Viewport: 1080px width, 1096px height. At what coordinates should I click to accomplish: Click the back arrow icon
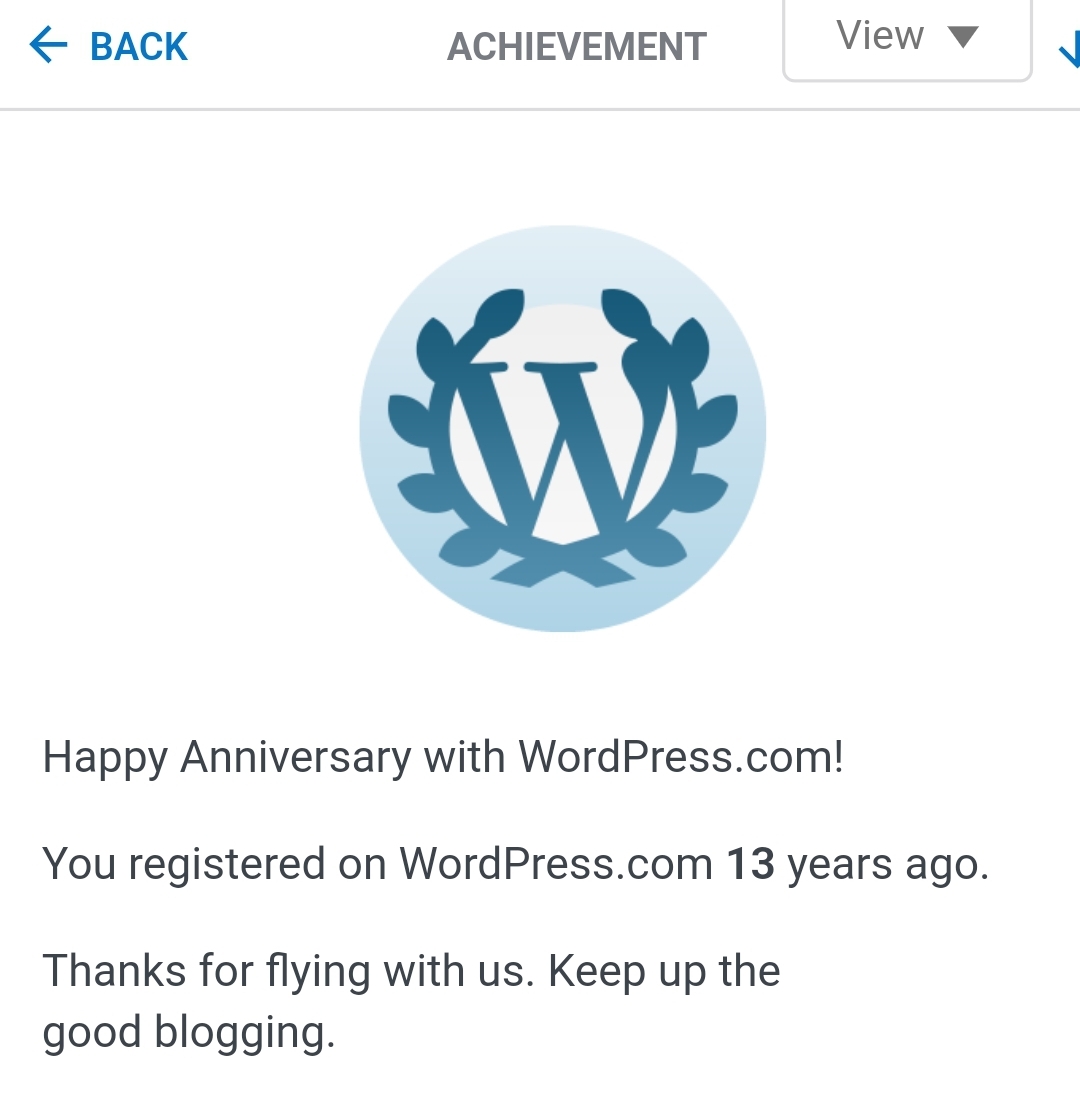(48, 46)
